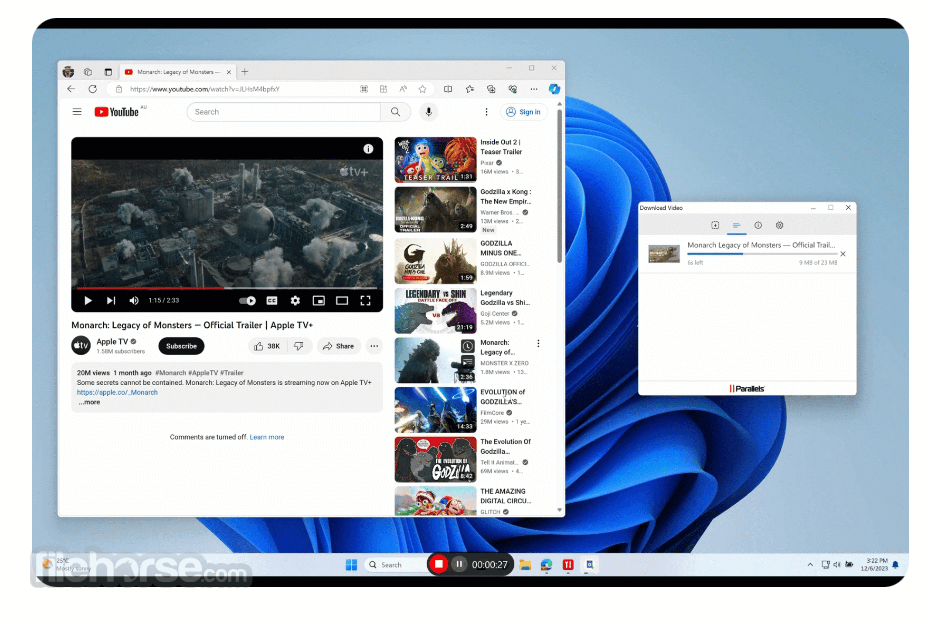Open more actions ellipsis beside Share
Screen dimensions: 932x618
[374, 346]
